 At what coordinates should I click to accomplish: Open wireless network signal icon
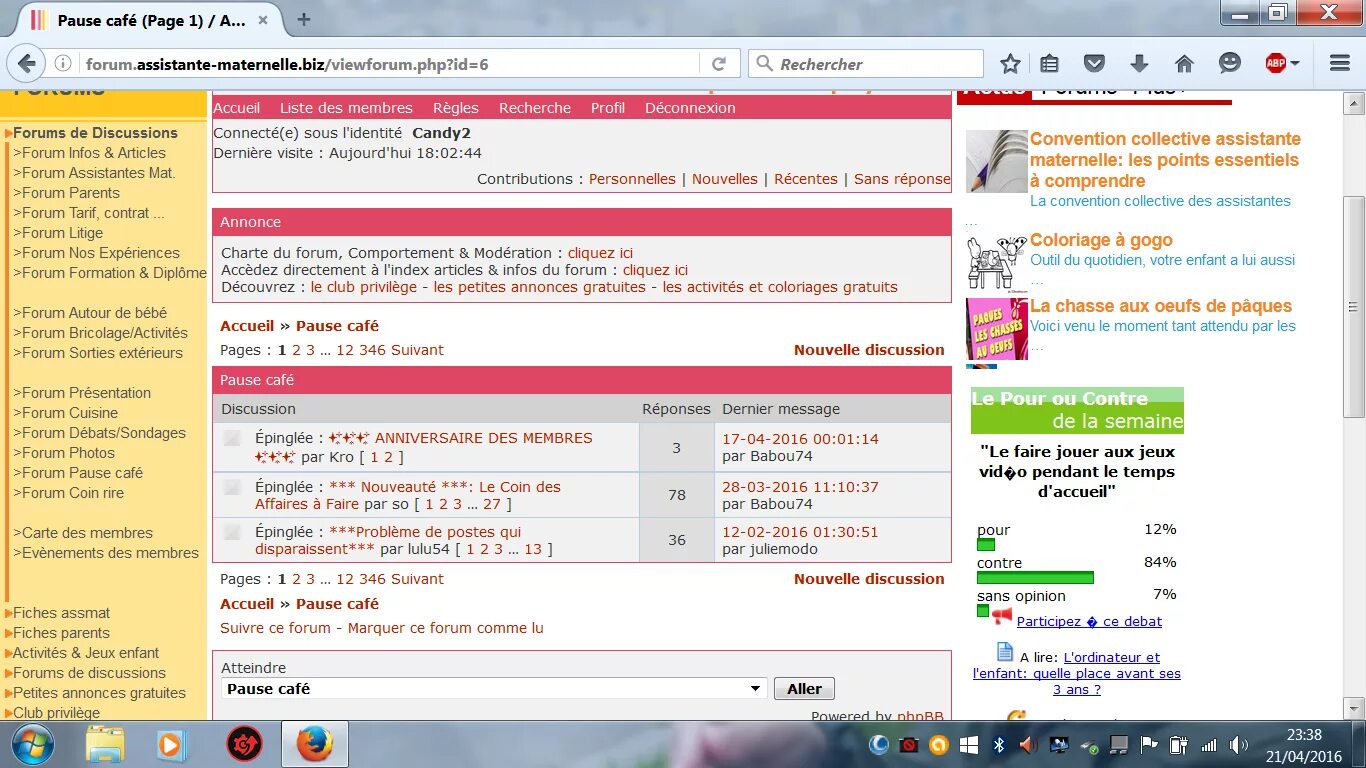pos(1209,745)
